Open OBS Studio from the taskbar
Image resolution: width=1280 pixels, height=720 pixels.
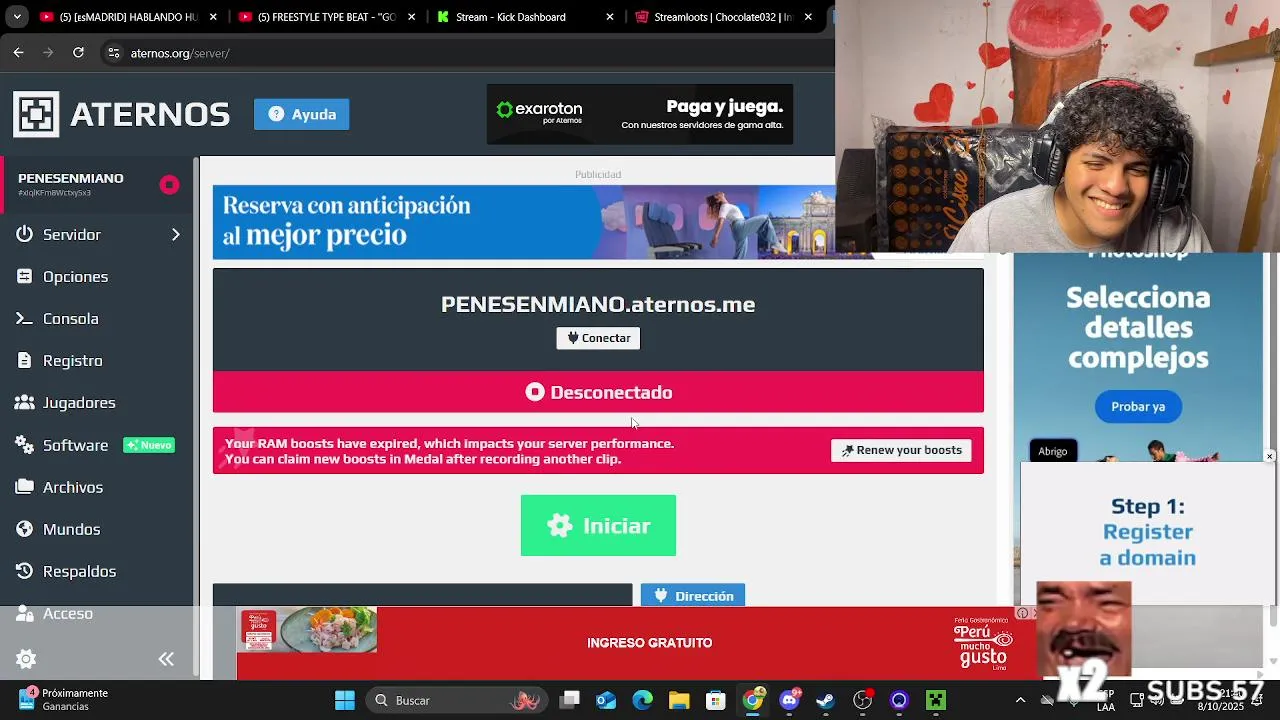pos(862,700)
